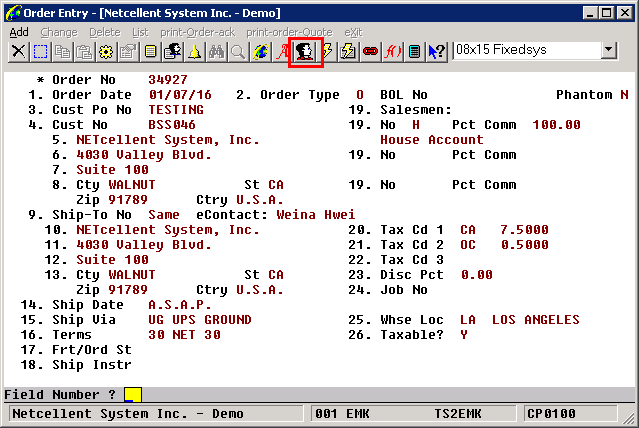
Task: Click the magnifying glass search icon
Action: (x=238, y=52)
